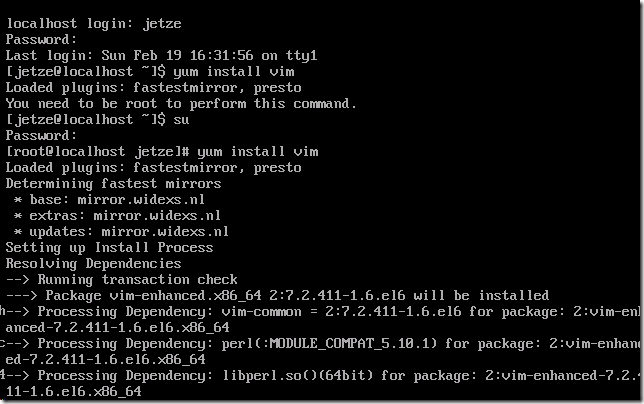
Task: Click the 'su' command text
Action: point(181,119)
